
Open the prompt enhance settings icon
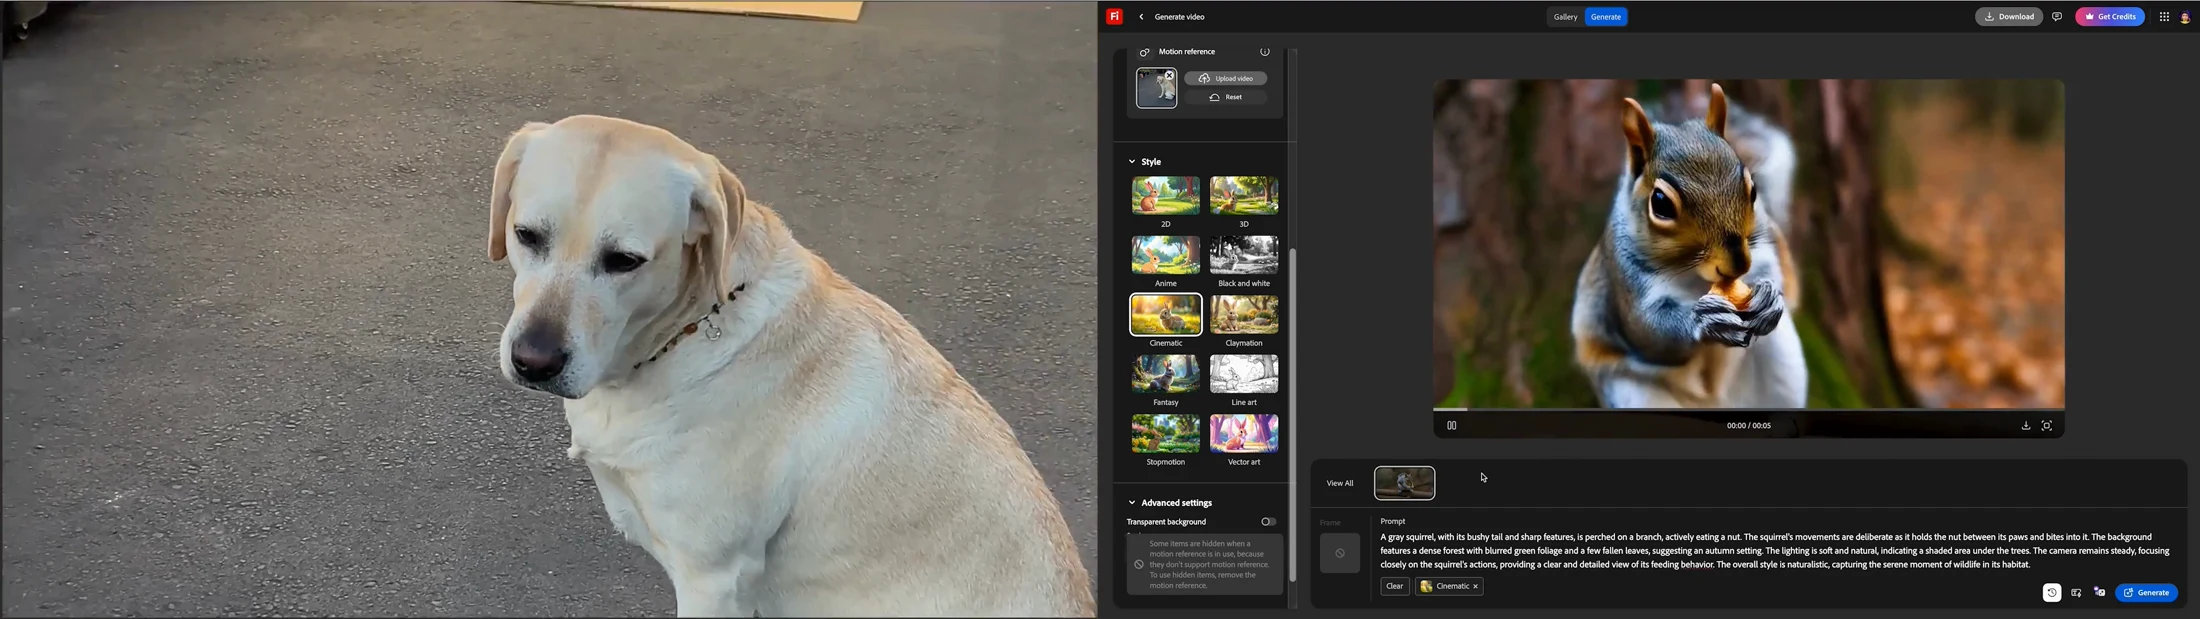pyautogui.click(x=2076, y=592)
